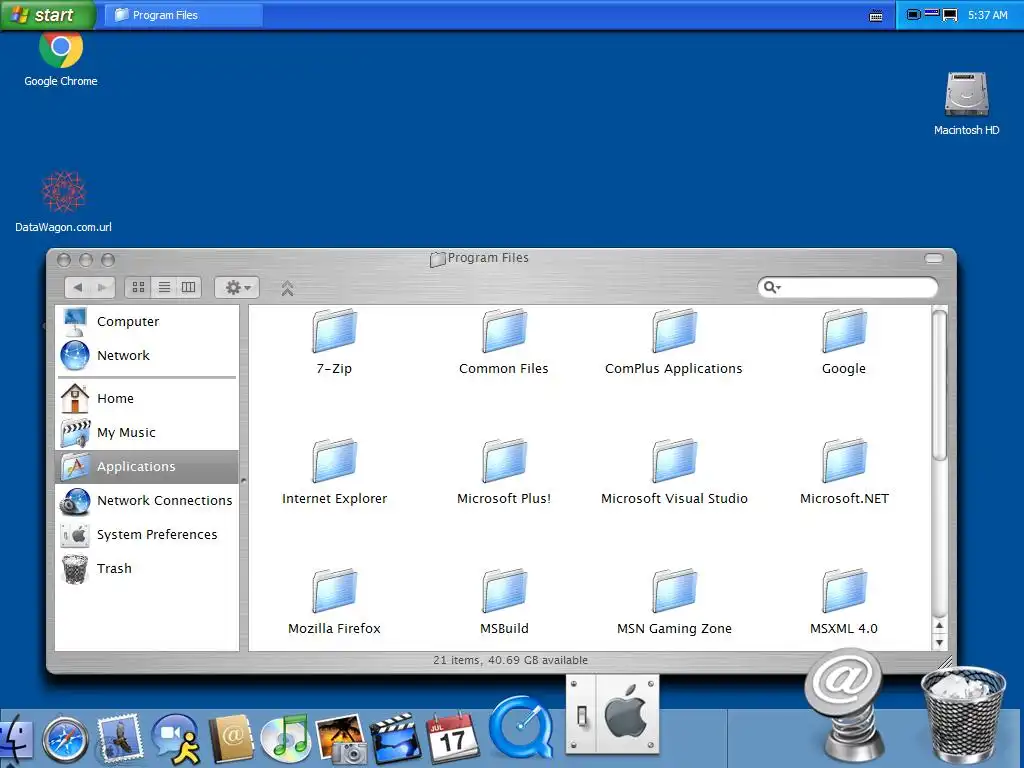Click the scrollbar up arrow
Image resolution: width=1024 pixels, height=768 pixels.
coord(939,626)
